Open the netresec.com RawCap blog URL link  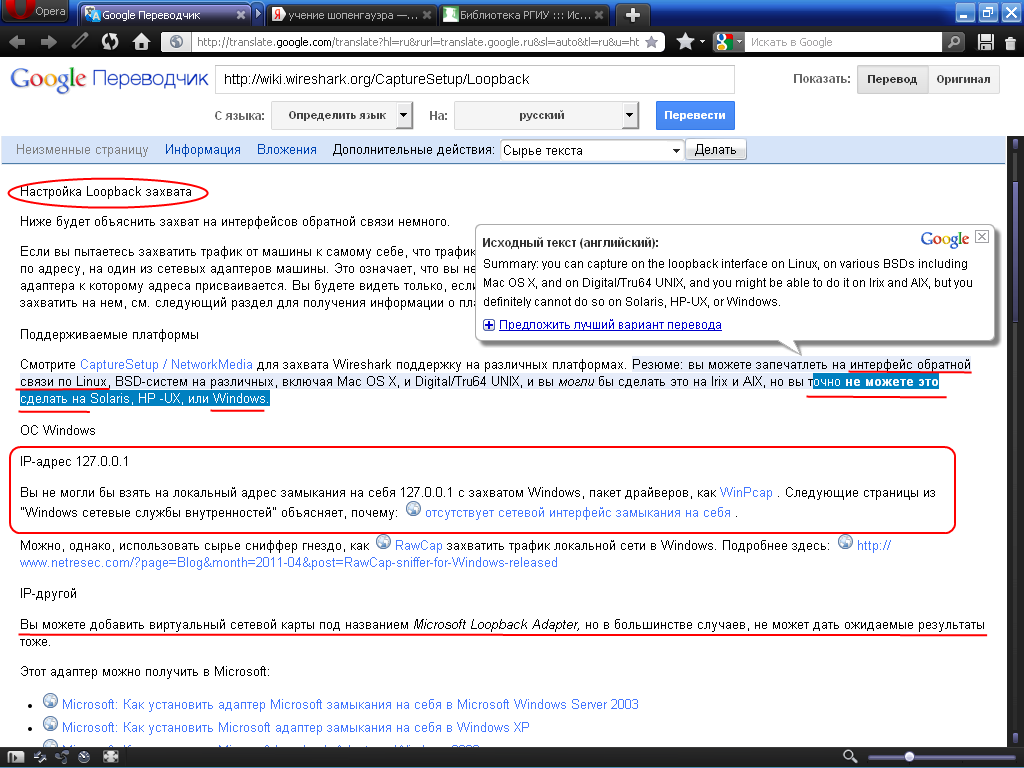289,562
